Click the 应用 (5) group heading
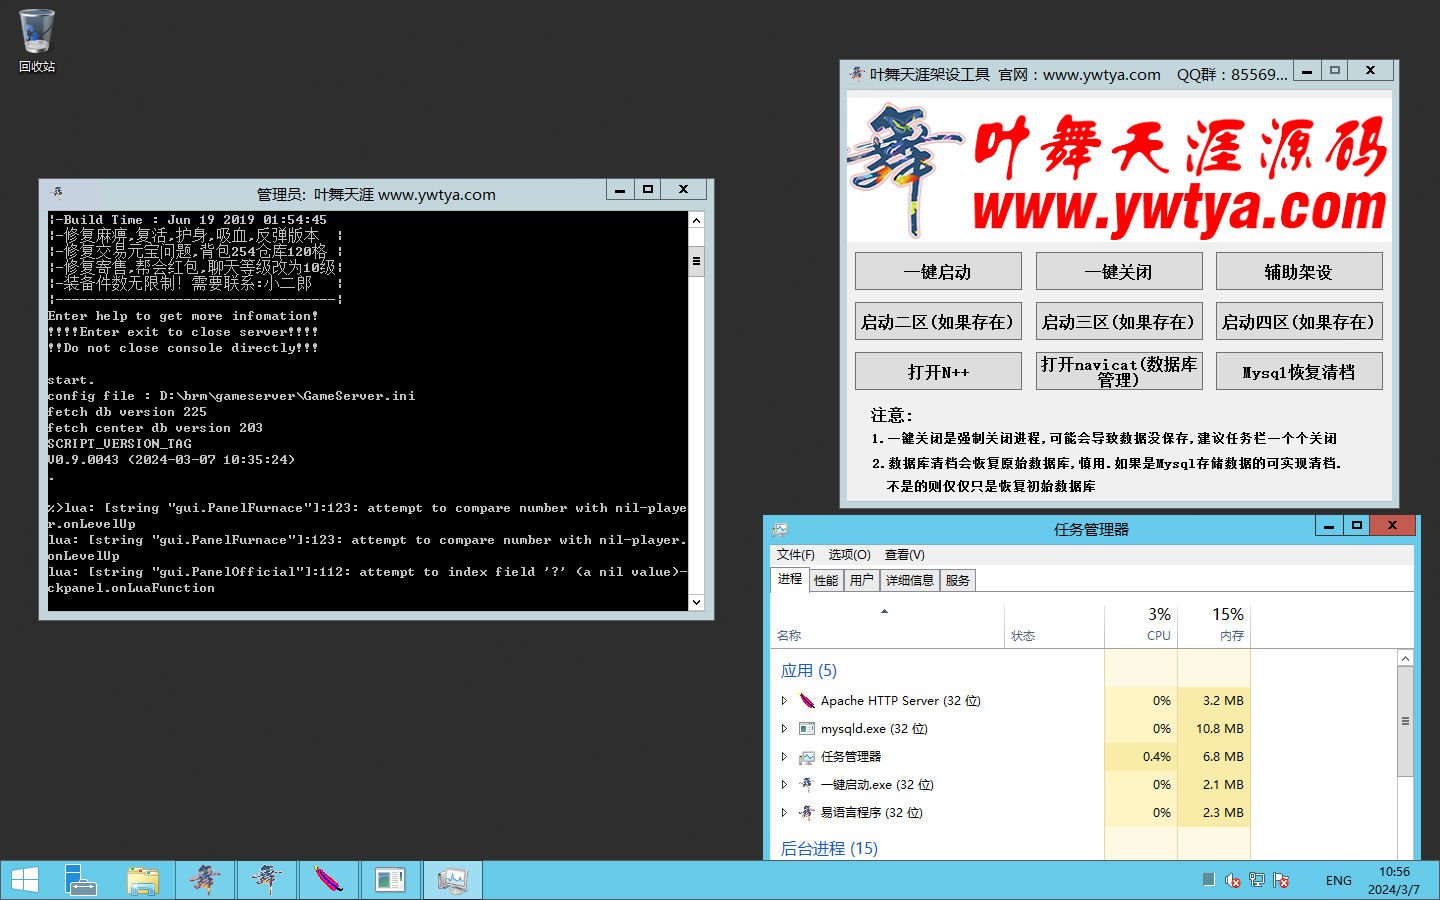 [x=808, y=670]
